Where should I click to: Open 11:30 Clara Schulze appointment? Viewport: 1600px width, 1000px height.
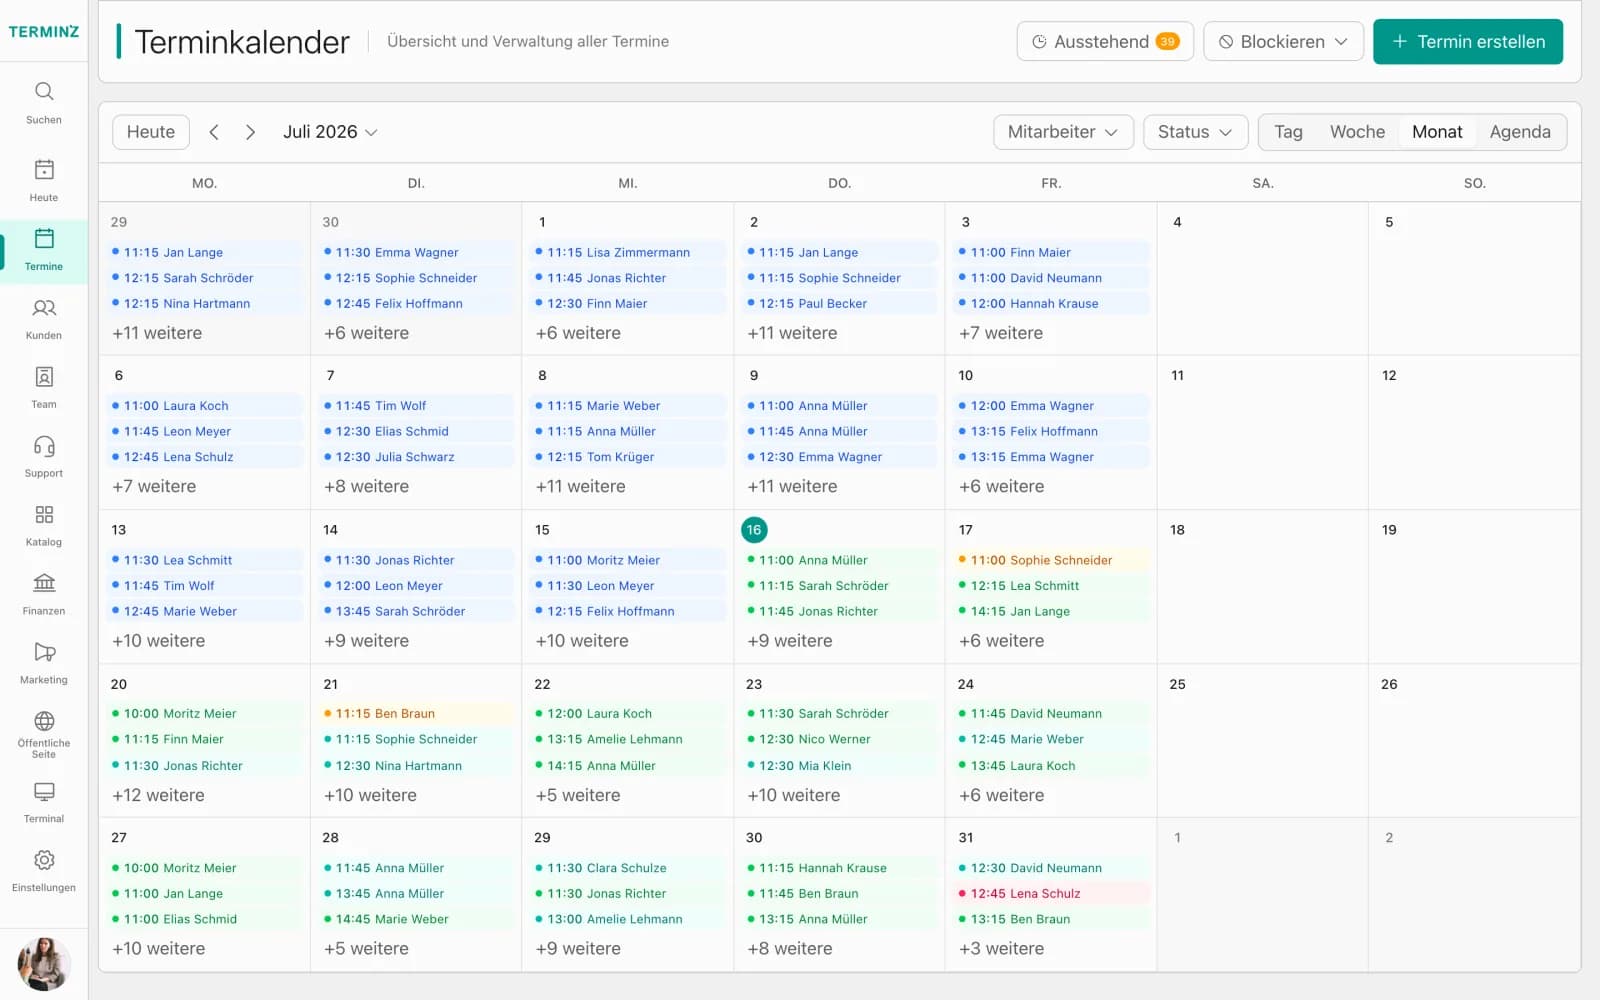tap(629, 869)
